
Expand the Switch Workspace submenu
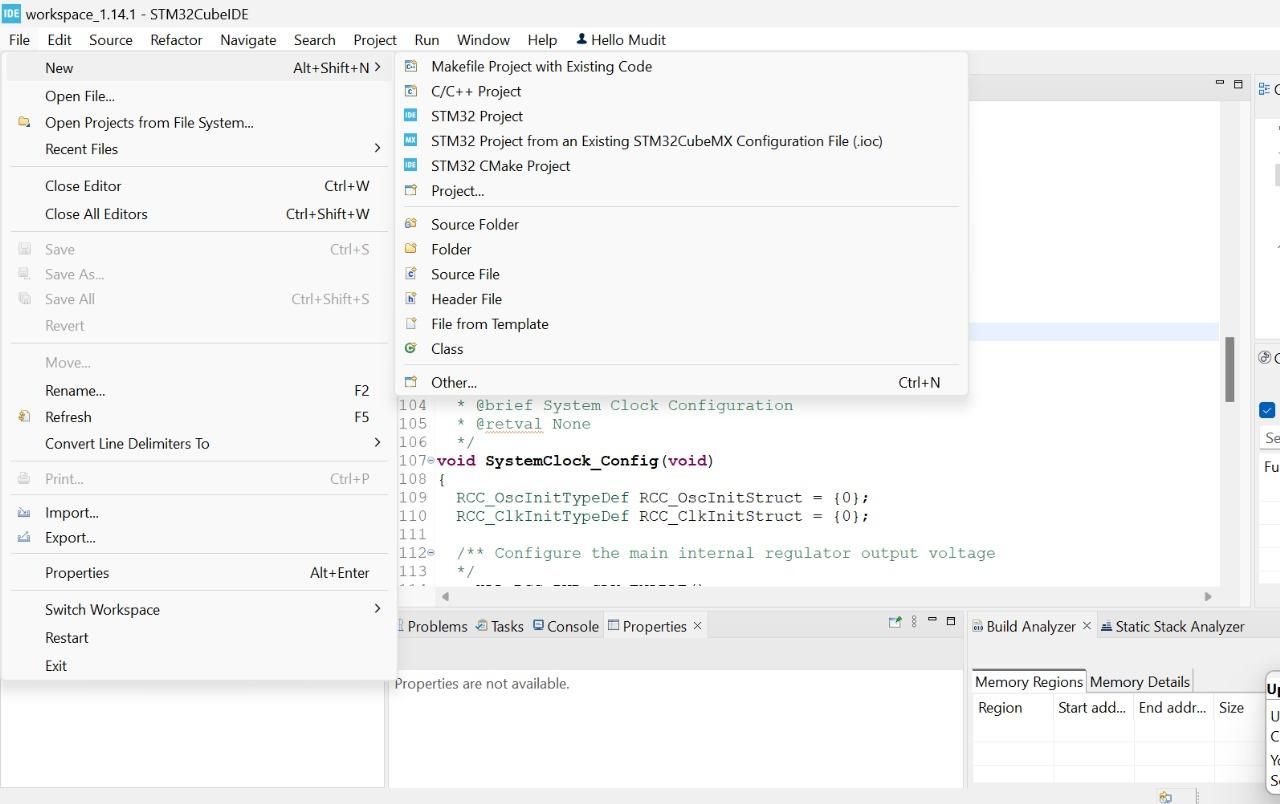pyautogui.click(x=377, y=609)
